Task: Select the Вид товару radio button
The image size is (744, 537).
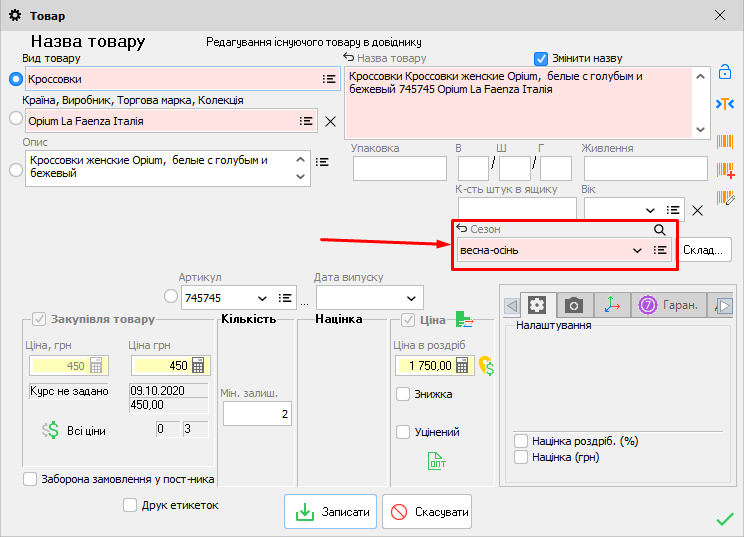Action: [15, 78]
